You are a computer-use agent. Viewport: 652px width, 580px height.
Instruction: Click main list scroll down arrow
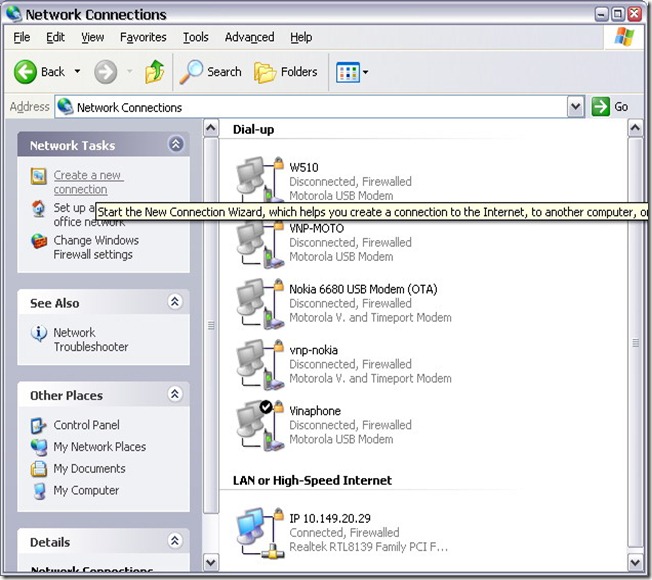(x=635, y=563)
